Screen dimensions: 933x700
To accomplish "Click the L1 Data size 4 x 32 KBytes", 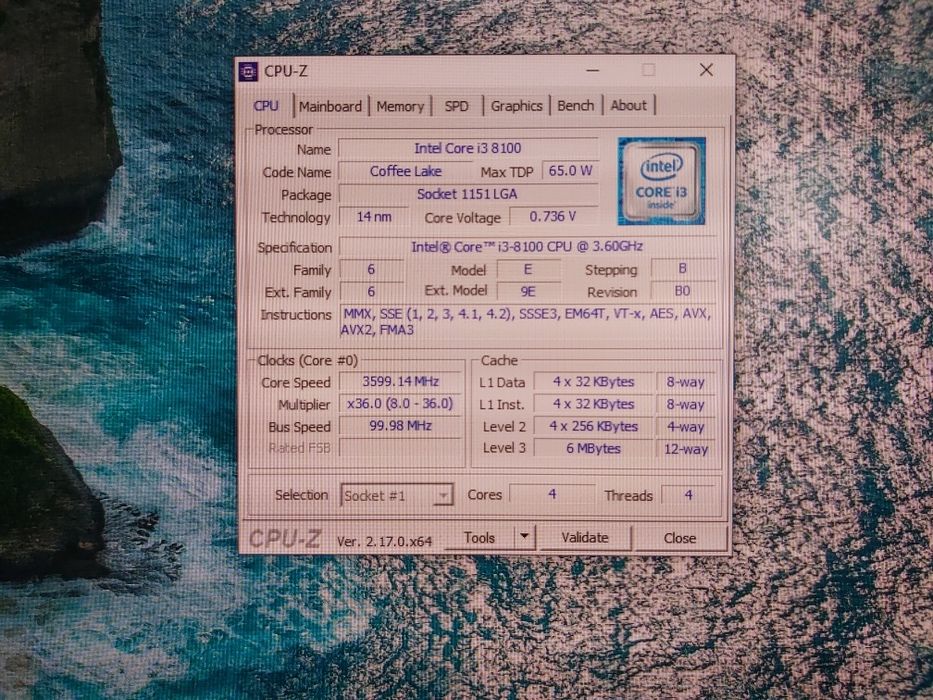I will pos(593,382).
